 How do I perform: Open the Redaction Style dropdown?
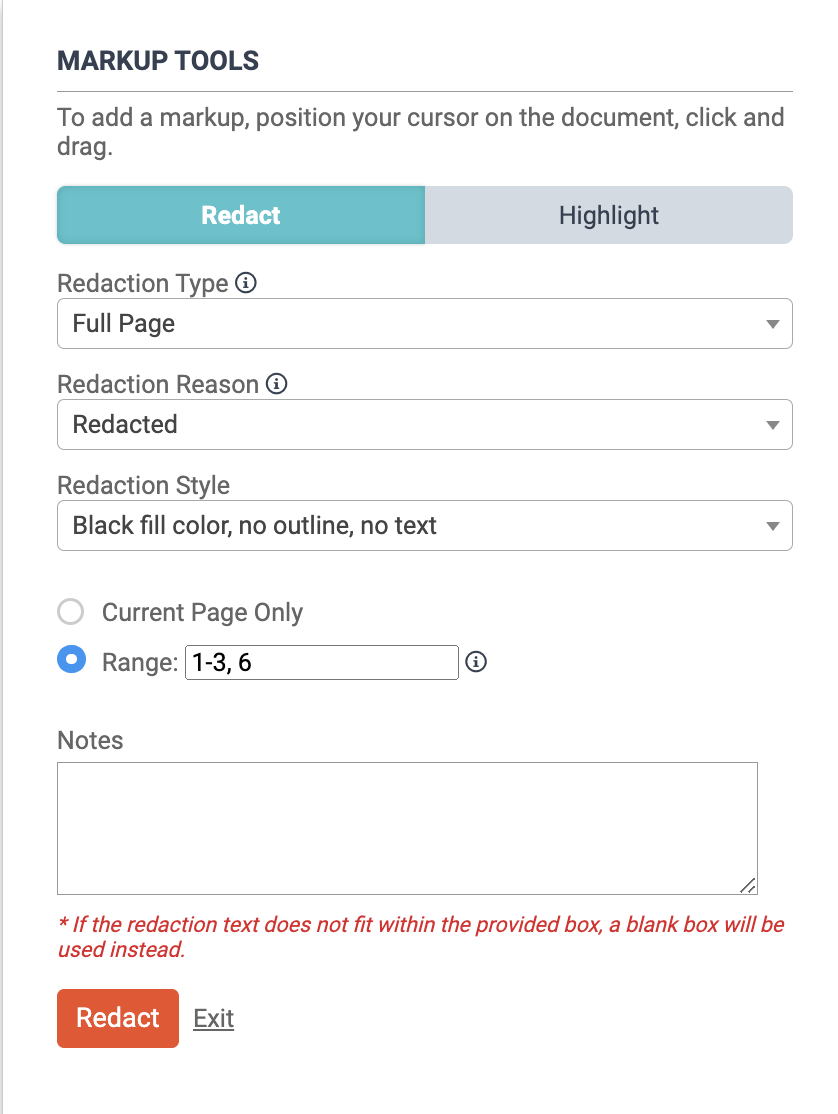click(424, 525)
